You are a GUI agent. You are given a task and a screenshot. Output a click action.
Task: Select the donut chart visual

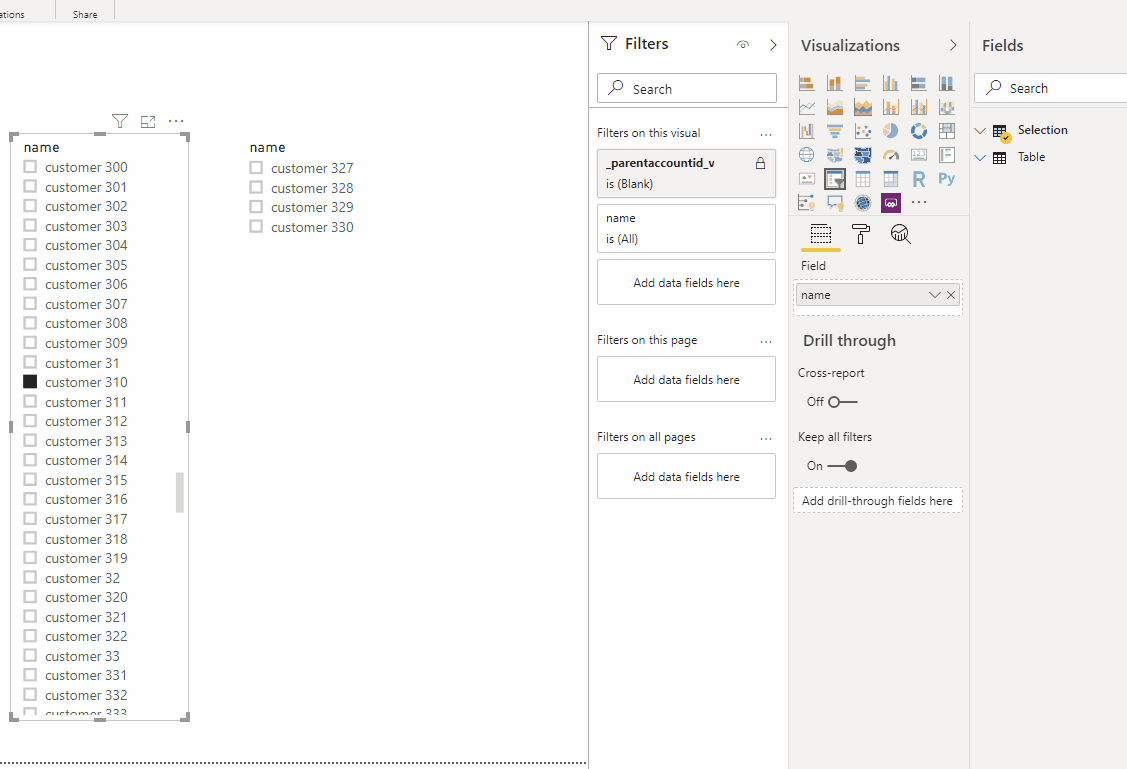tap(919, 131)
